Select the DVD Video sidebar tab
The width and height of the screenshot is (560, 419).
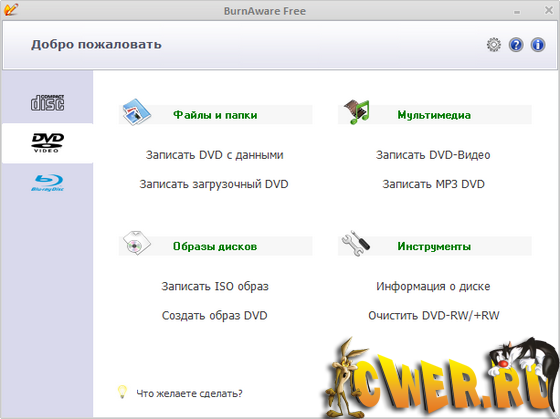48,143
